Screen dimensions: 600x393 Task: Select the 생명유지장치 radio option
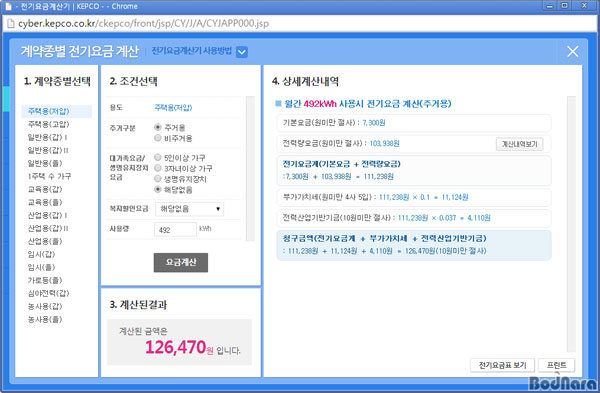158,179
